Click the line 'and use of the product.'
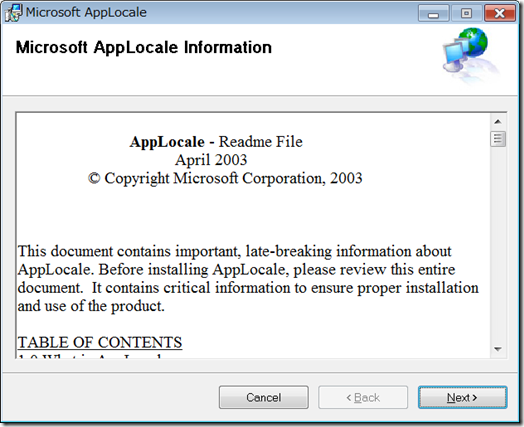Screen dimensions: 524x427 91,306
